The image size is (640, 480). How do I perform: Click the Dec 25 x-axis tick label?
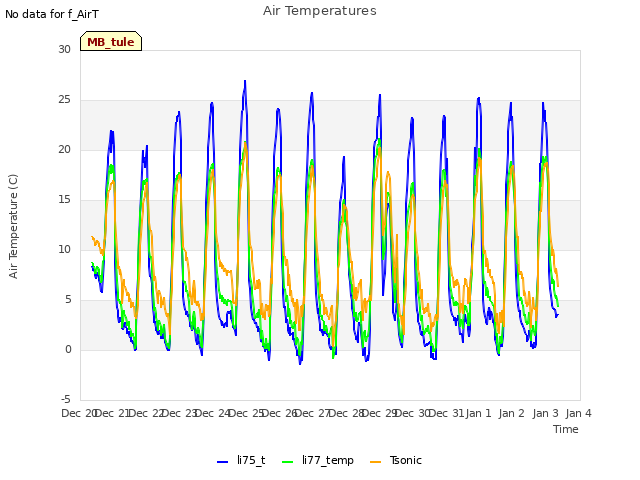coord(246,413)
